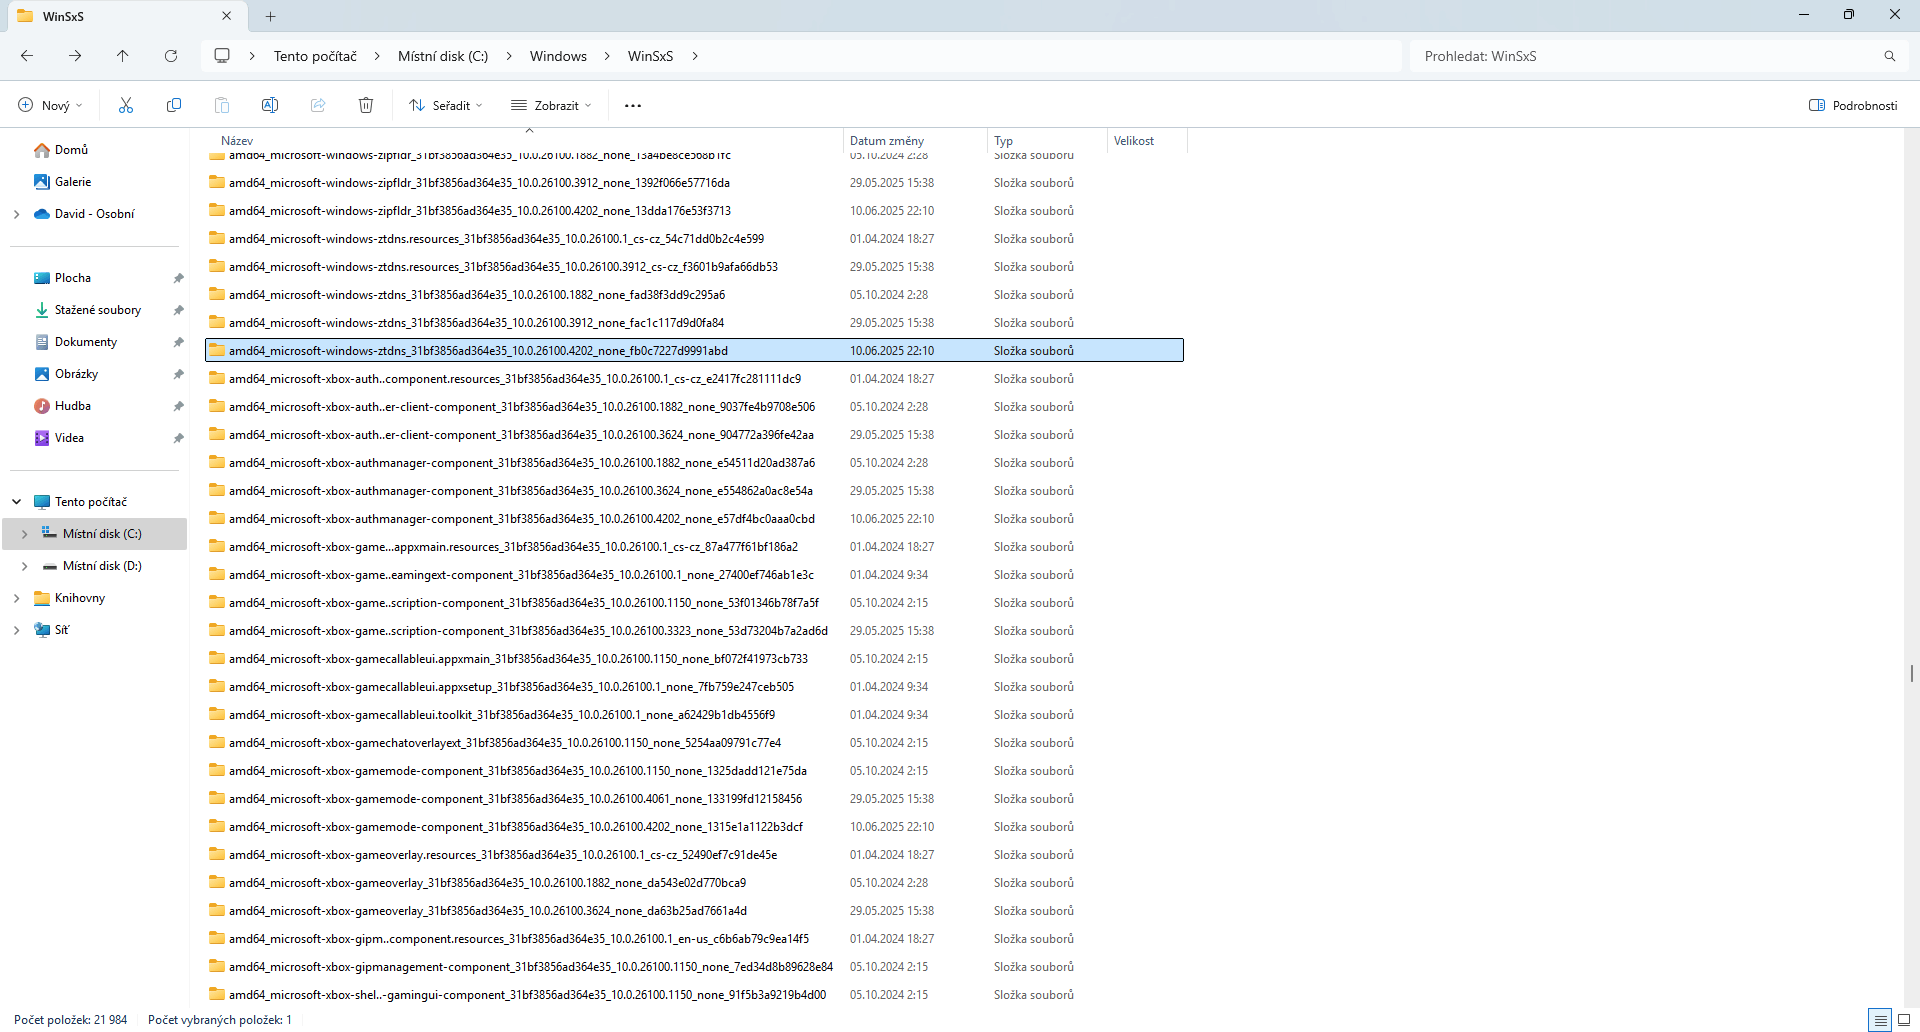Viewport: 1920px width, 1032px height.
Task: Open Videa quick access folder
Action: (69, 438)
